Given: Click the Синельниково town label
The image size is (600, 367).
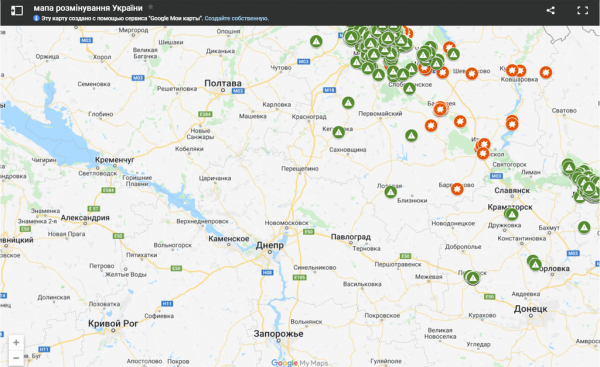Looking at the screenshot, I should 315,267.
